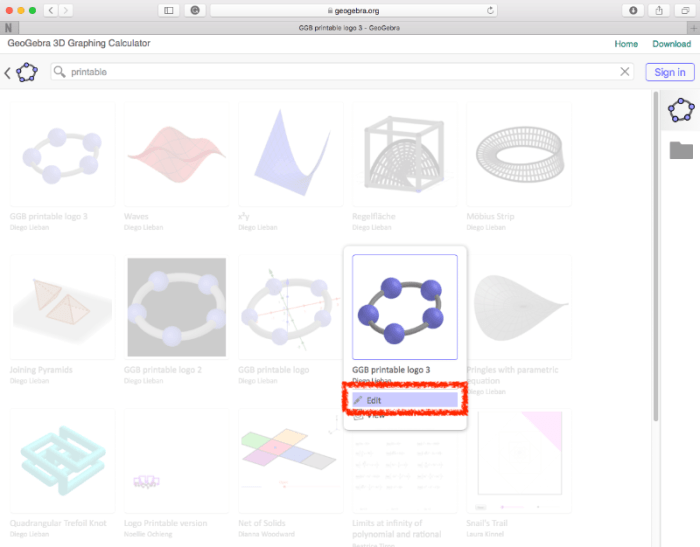Open the Limits at infinity of polynomial thumbnail

coord(404,471)
